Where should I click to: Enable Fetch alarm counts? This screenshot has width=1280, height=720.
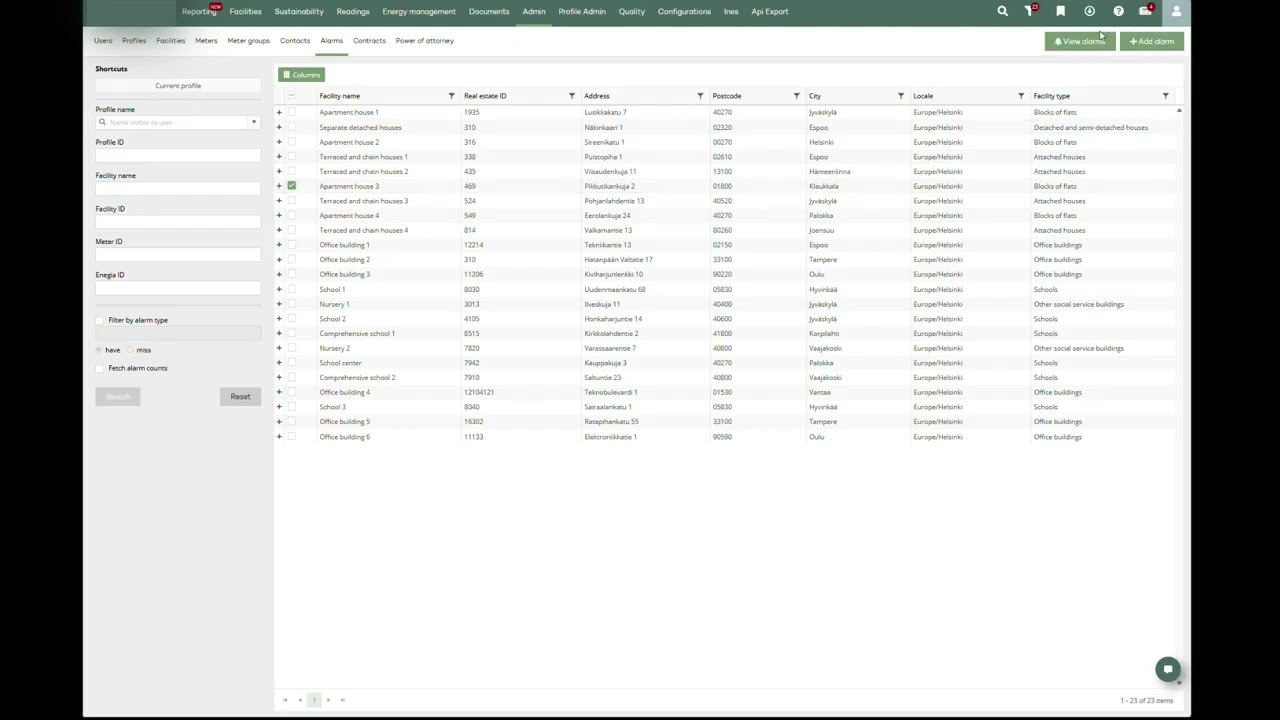(100, 368)
